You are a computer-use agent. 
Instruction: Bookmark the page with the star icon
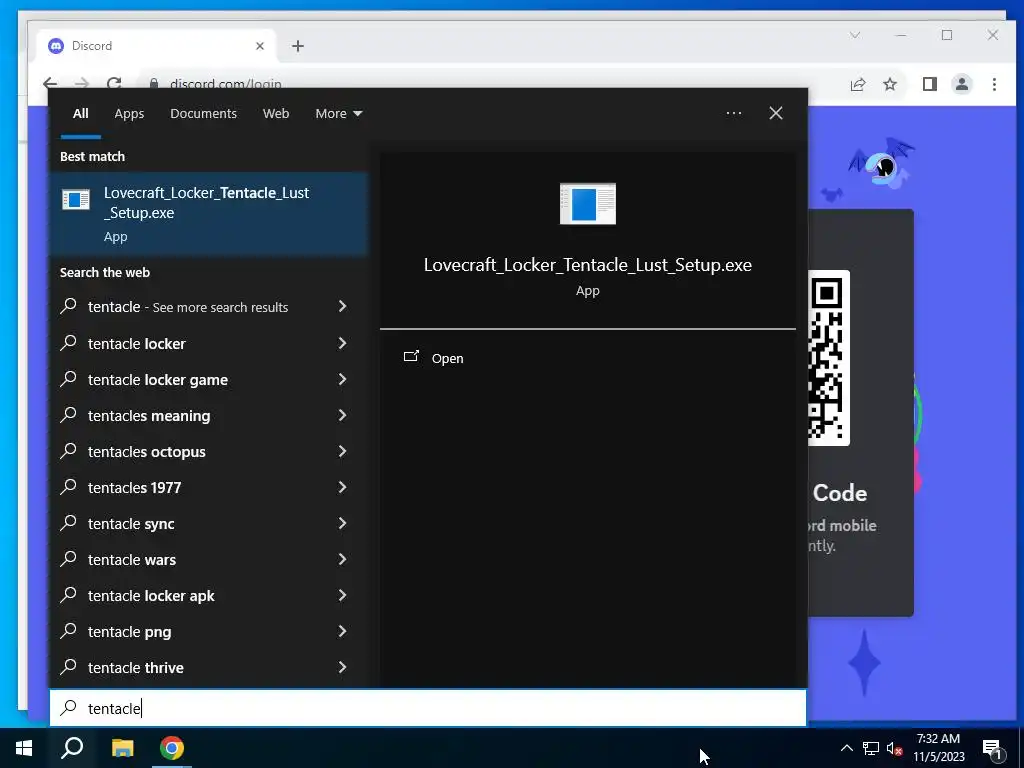point(889,84)
